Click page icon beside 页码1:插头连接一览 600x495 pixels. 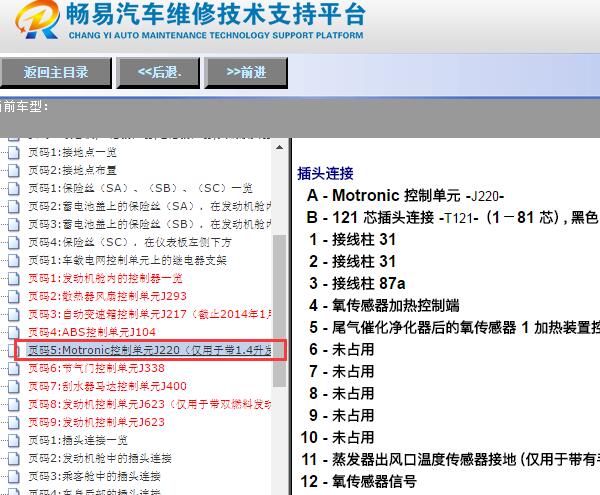tap(14, 440)
